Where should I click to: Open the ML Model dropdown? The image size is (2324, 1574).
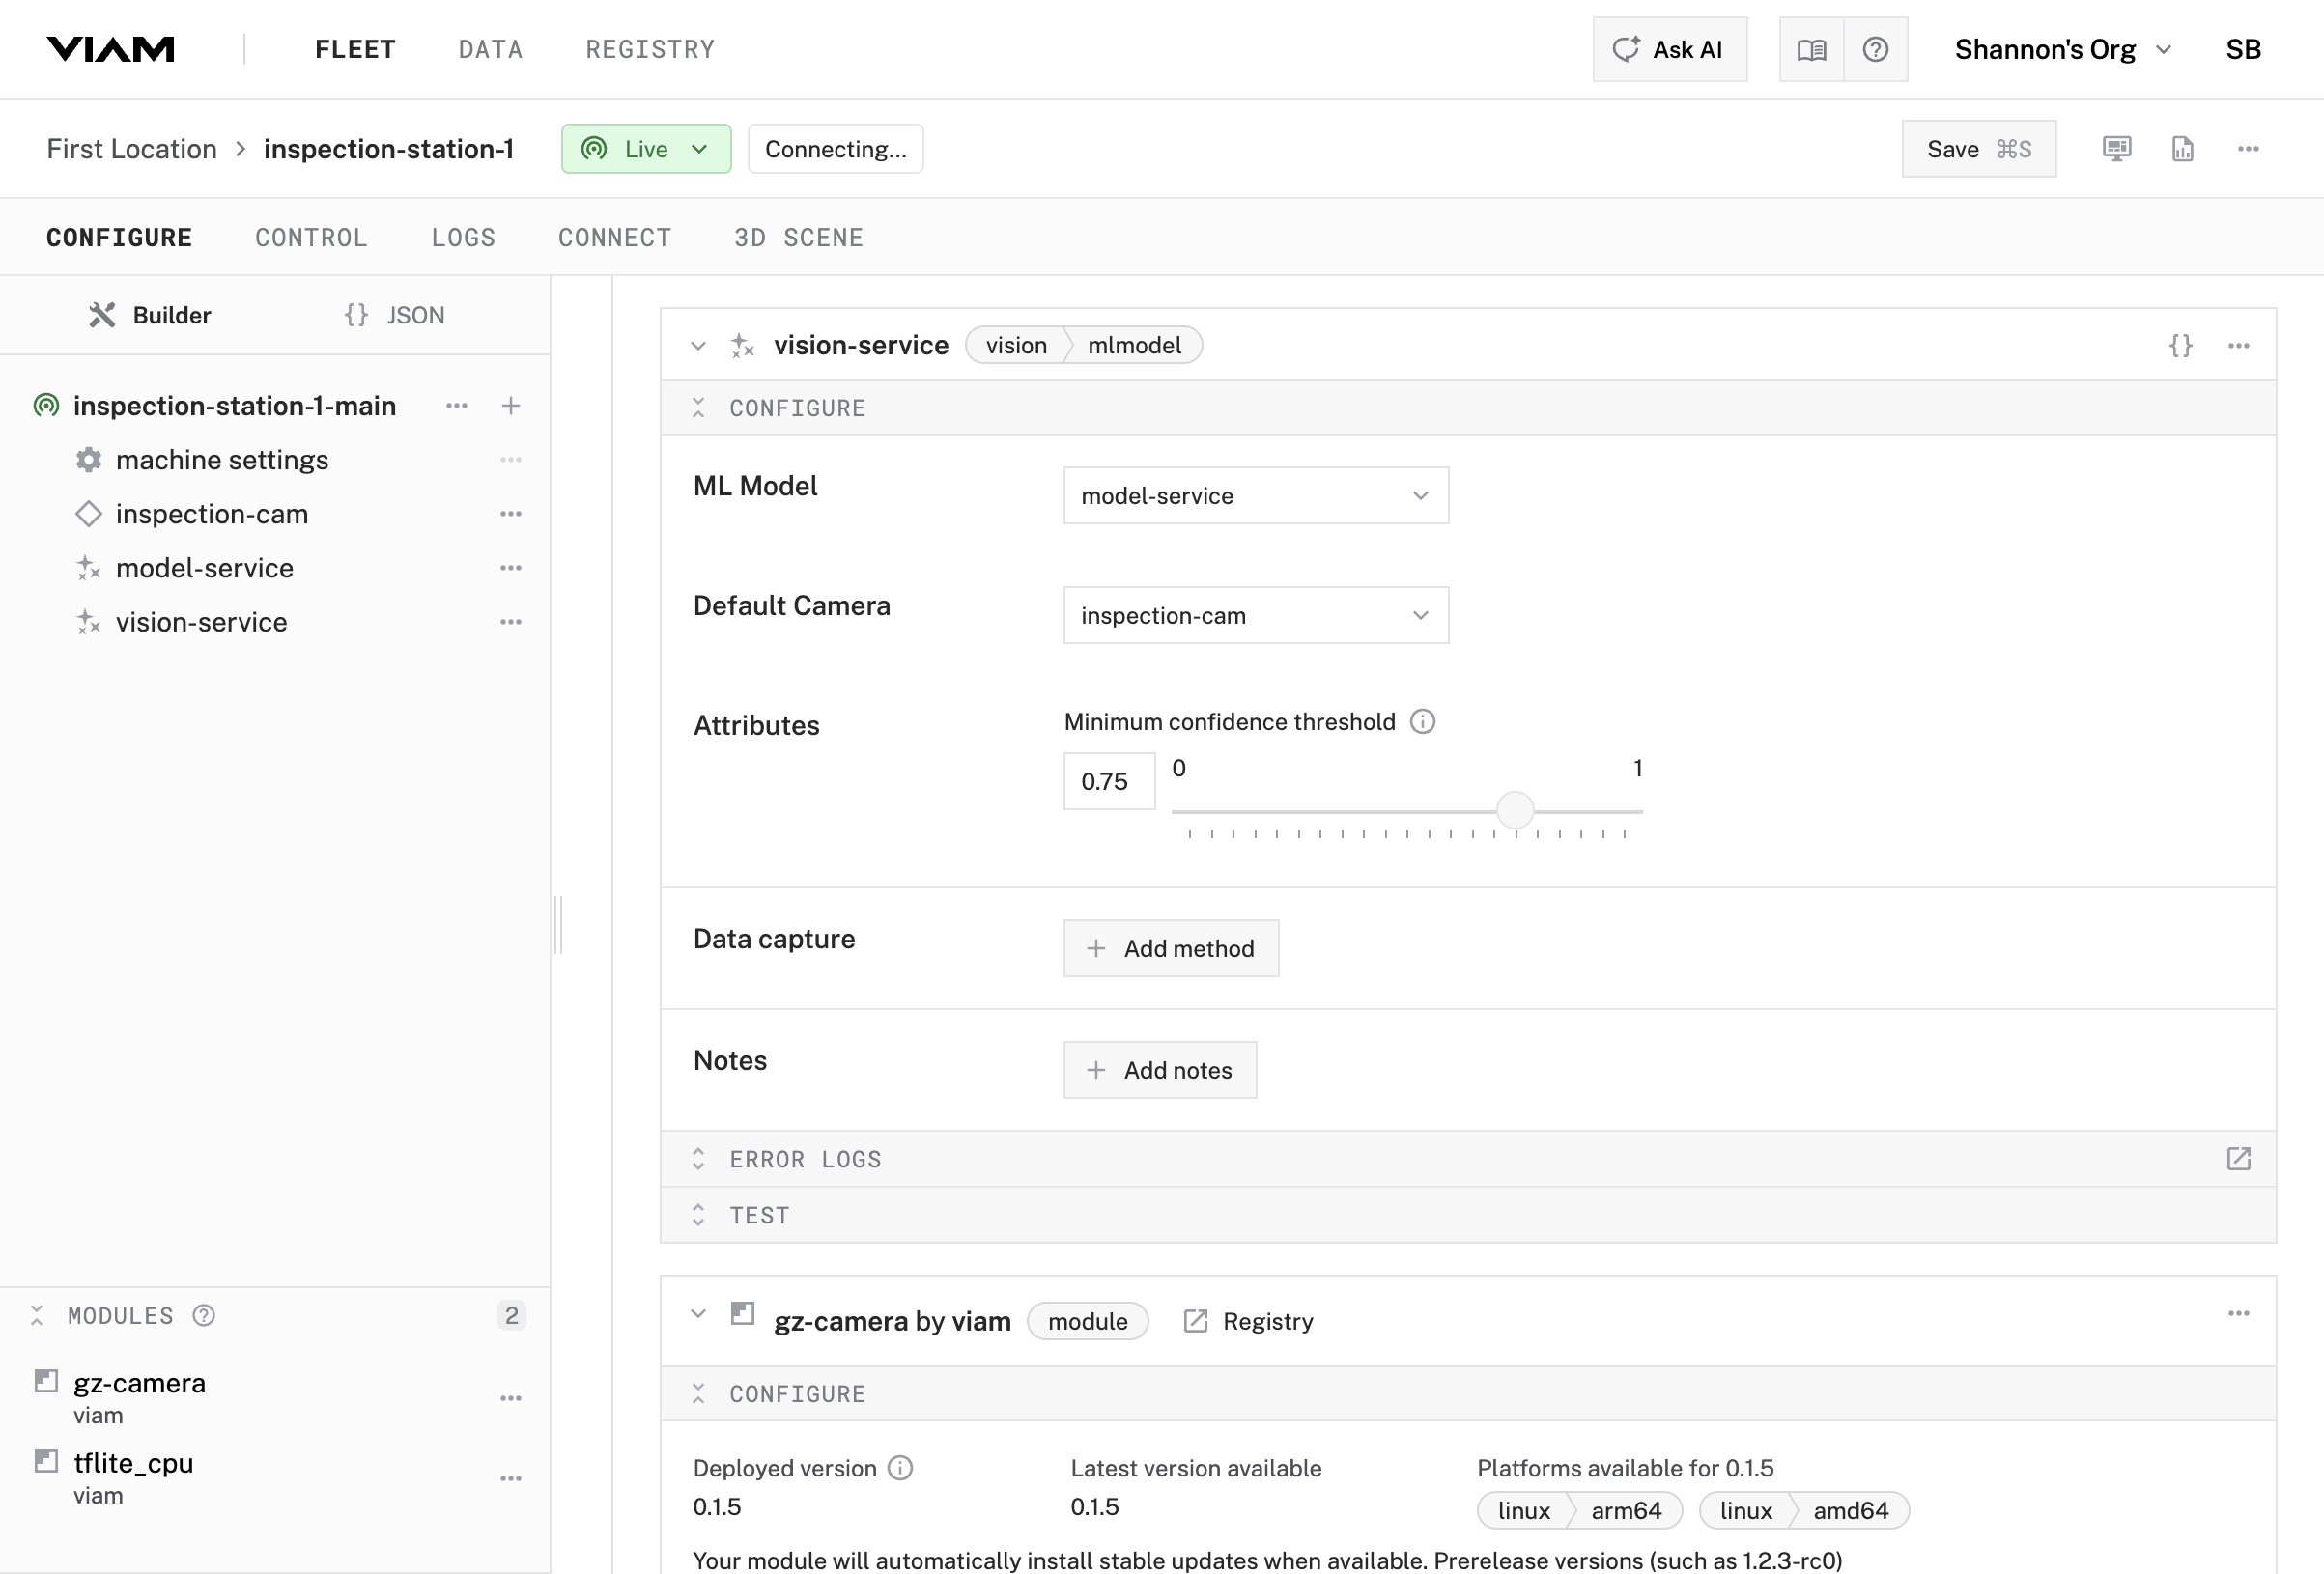pos(1255,496)
